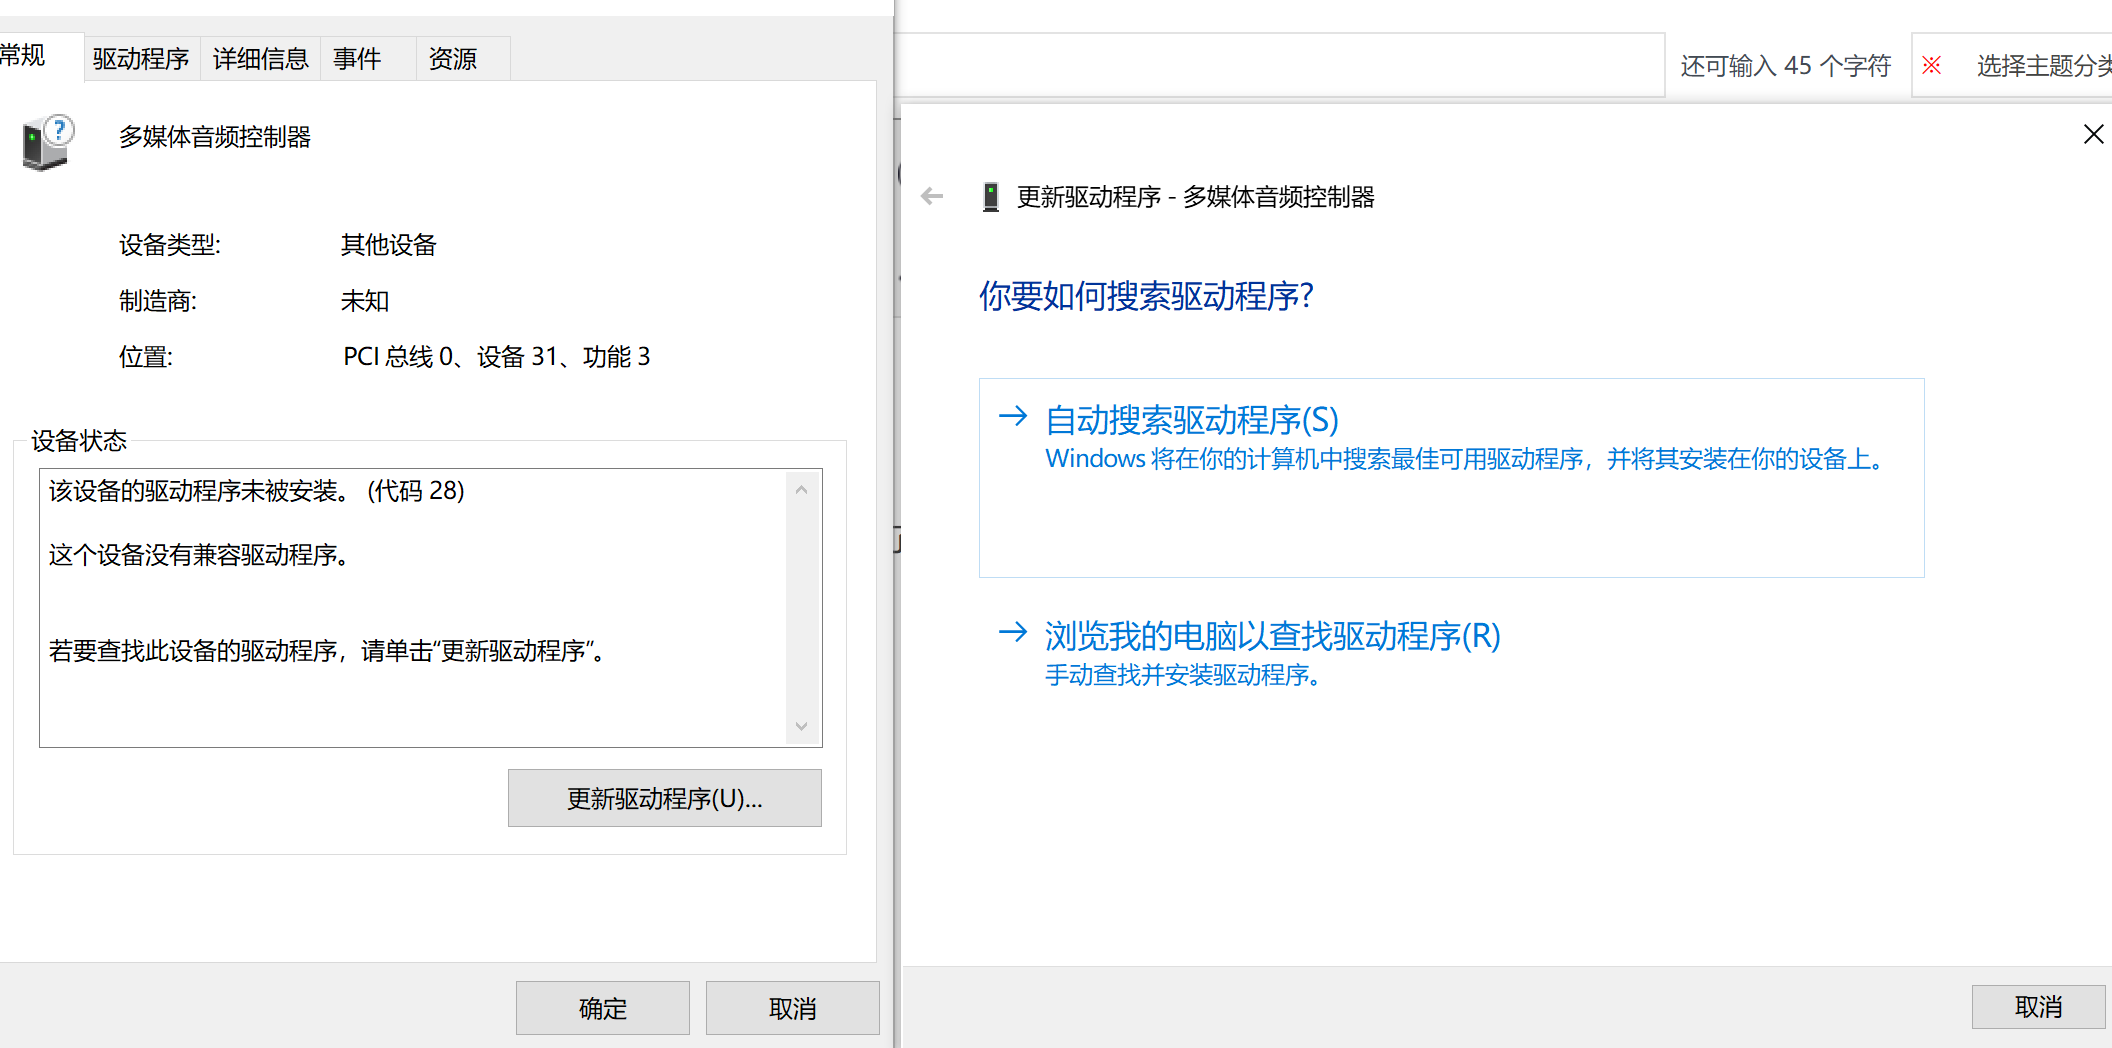Open the 选择主题分类 dropdown

2040,66
